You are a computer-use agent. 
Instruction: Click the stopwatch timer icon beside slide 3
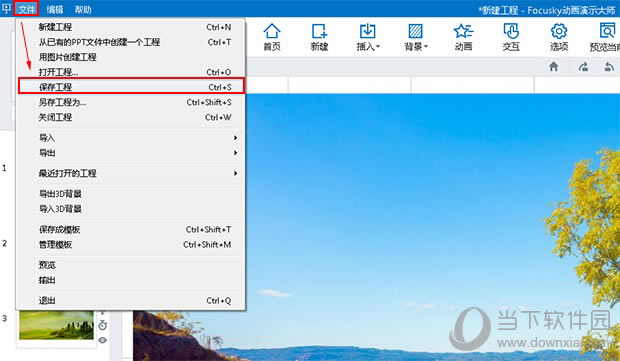tap(102, 325)
